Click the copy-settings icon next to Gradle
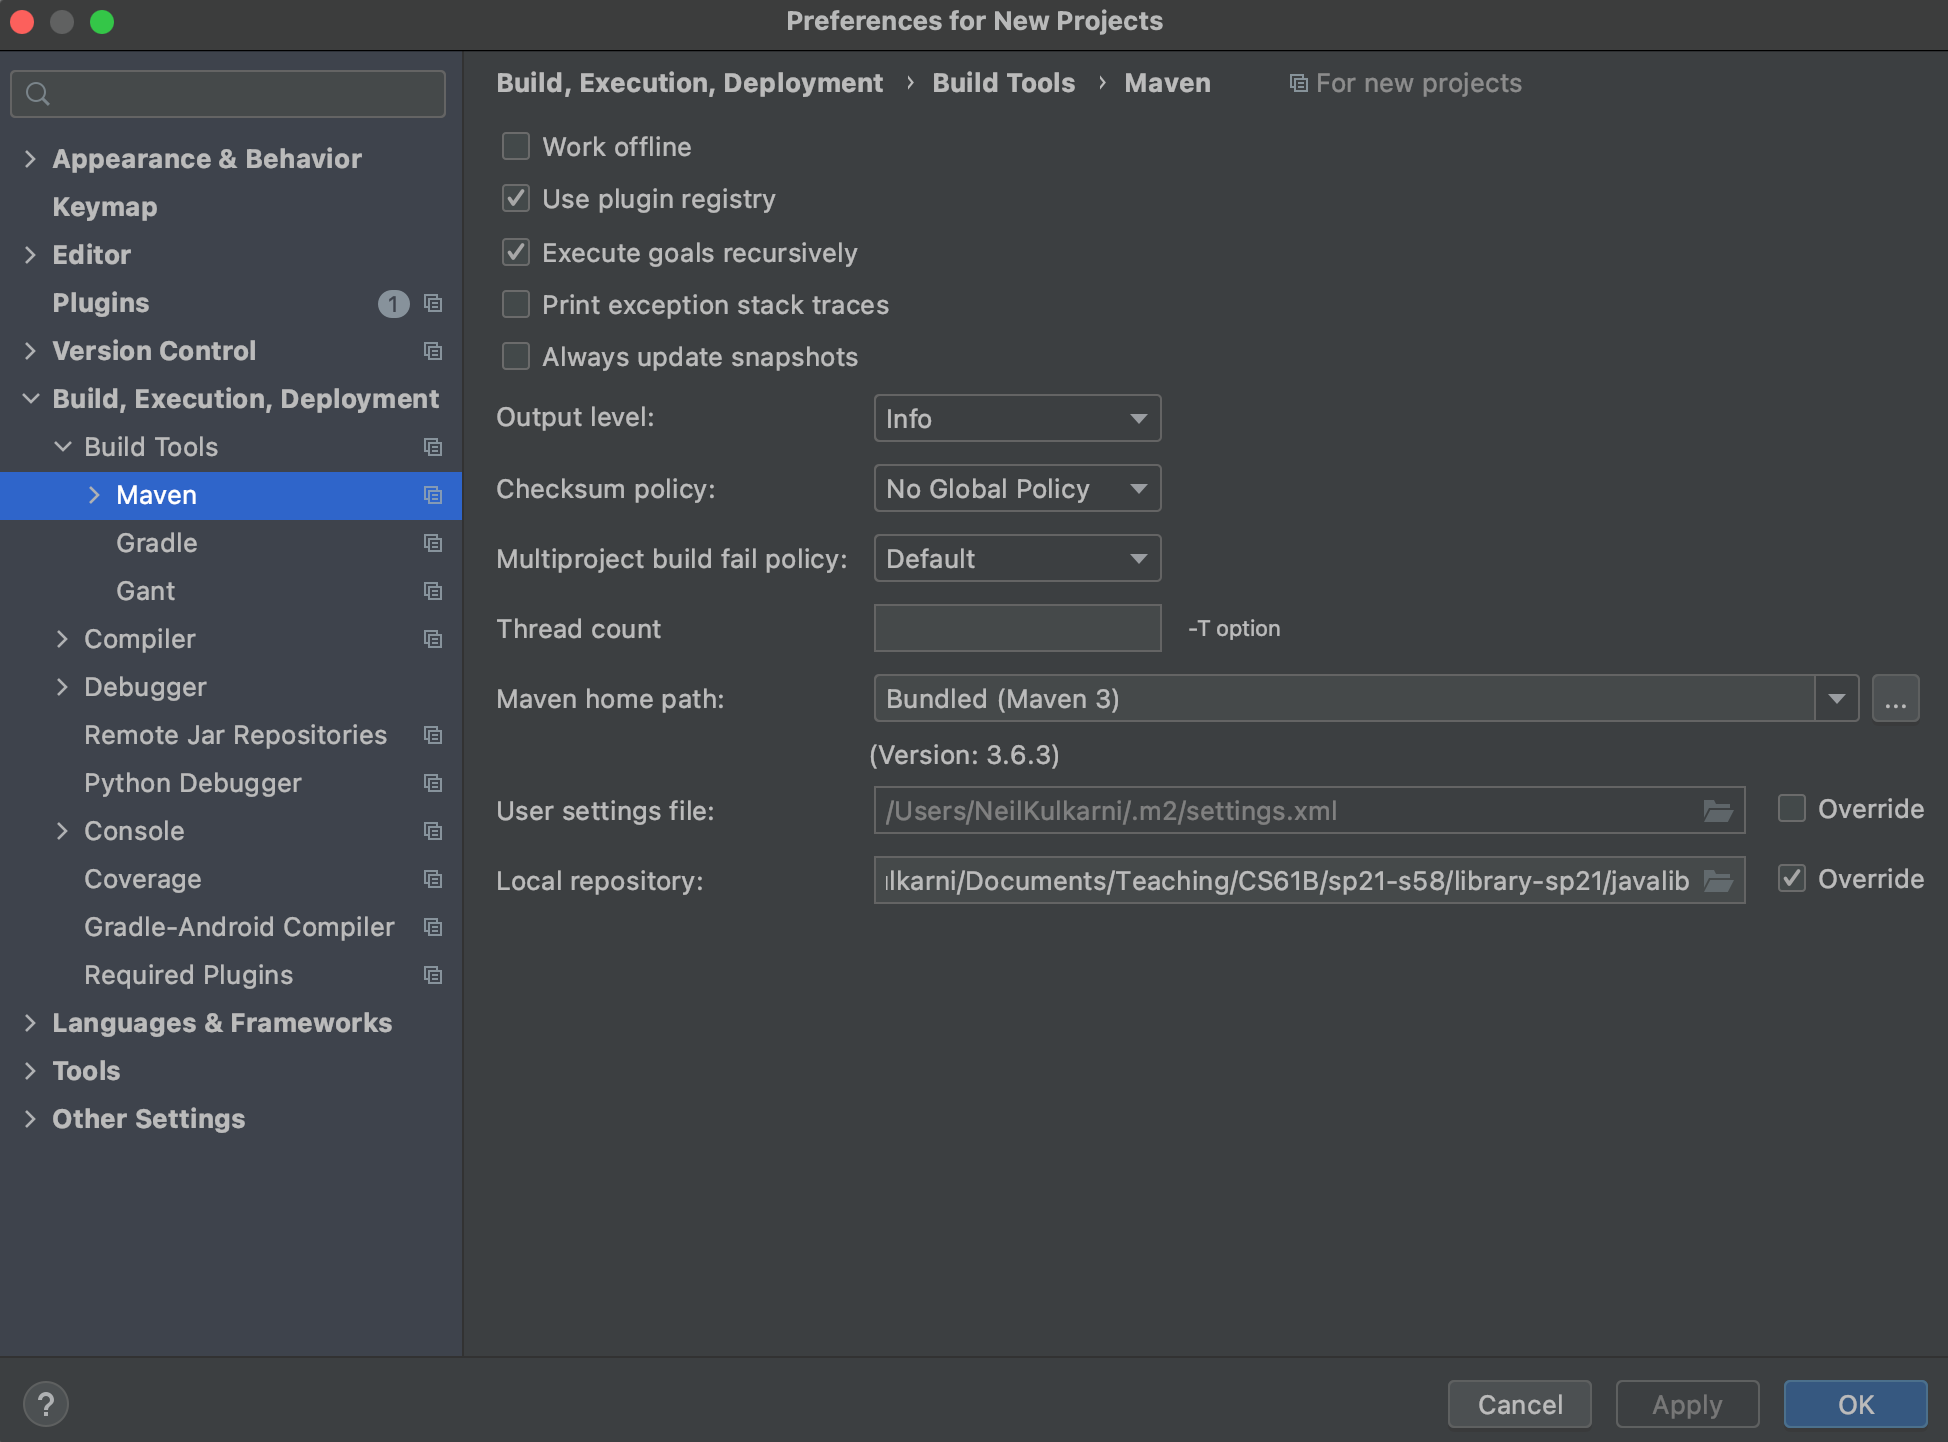1948x1442 pixels. pyautogui.click(x=432, y=543)
